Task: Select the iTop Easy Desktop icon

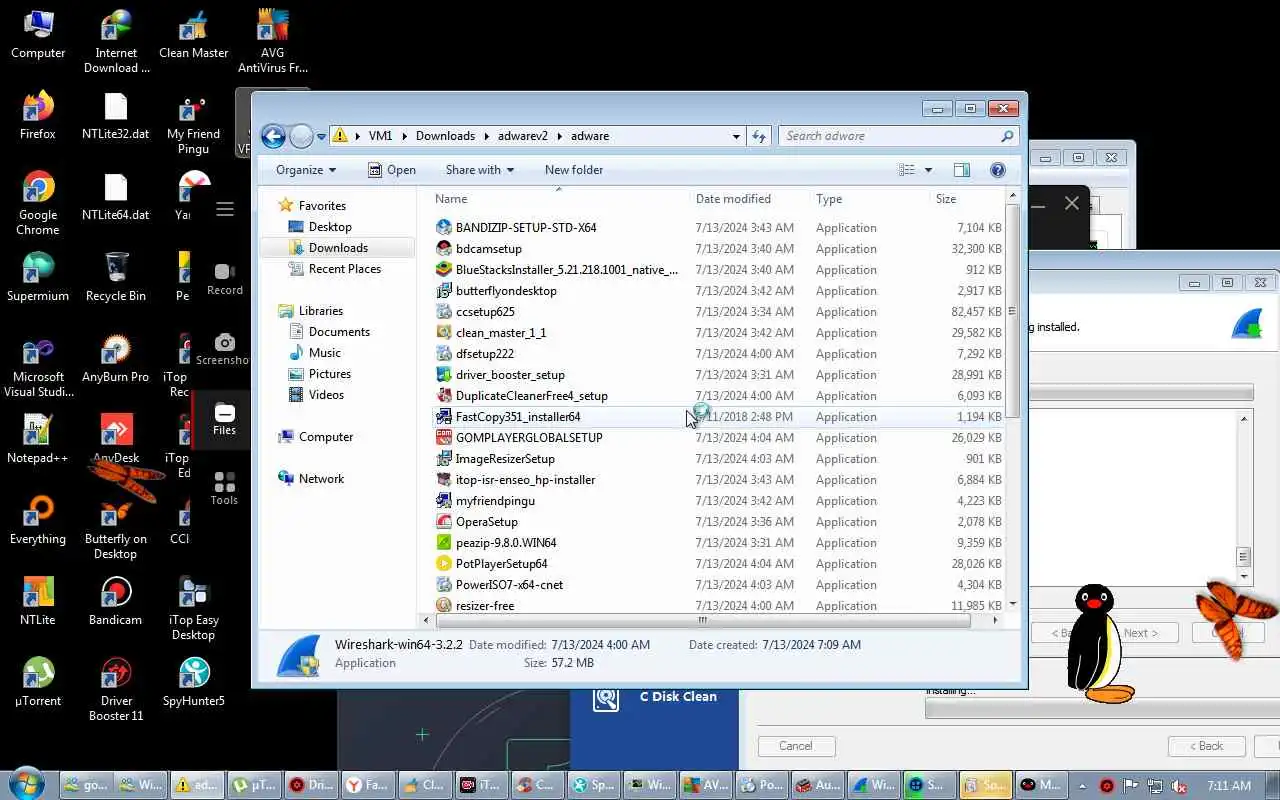Action: coord(194,609)
